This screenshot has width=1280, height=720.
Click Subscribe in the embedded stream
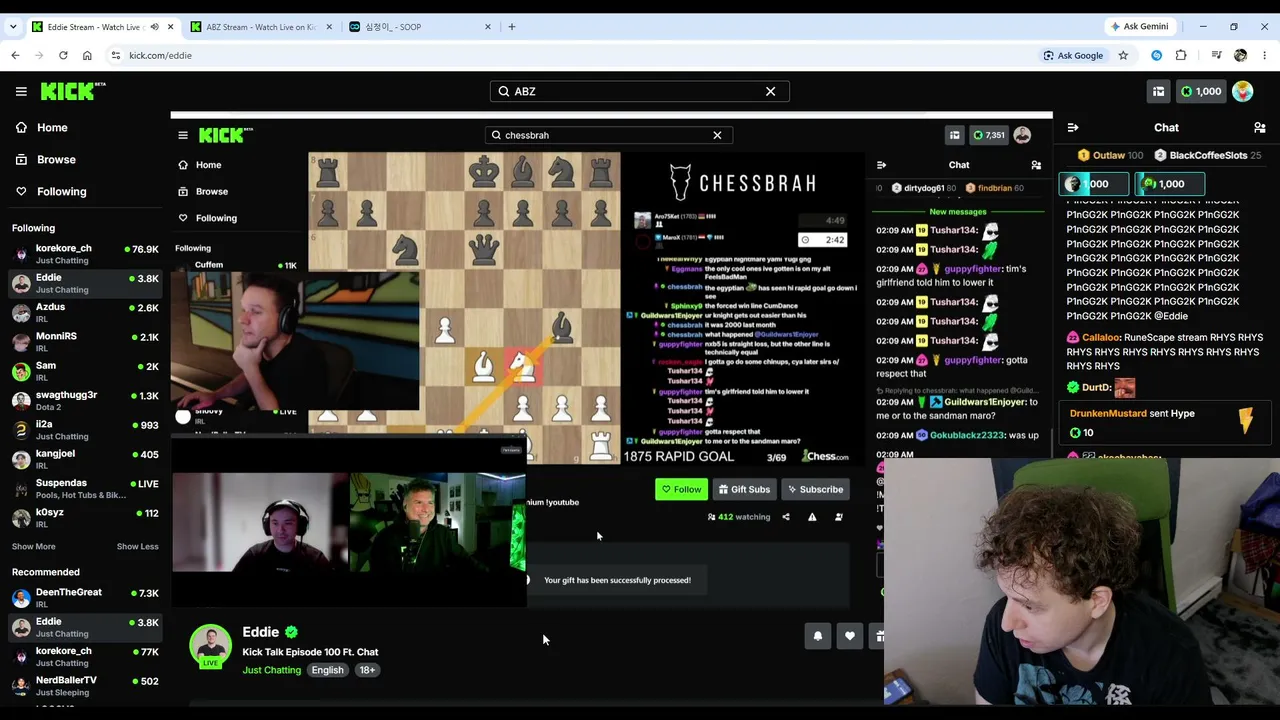814,489
